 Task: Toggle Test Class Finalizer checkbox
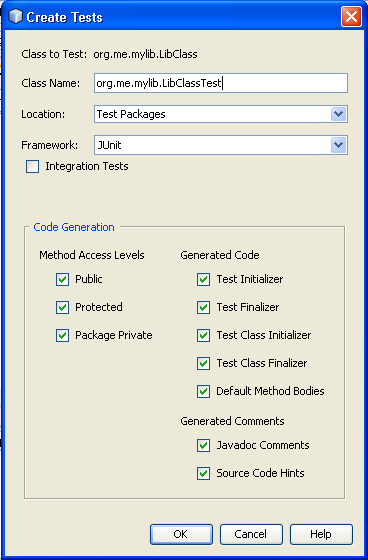coord(204,363)
